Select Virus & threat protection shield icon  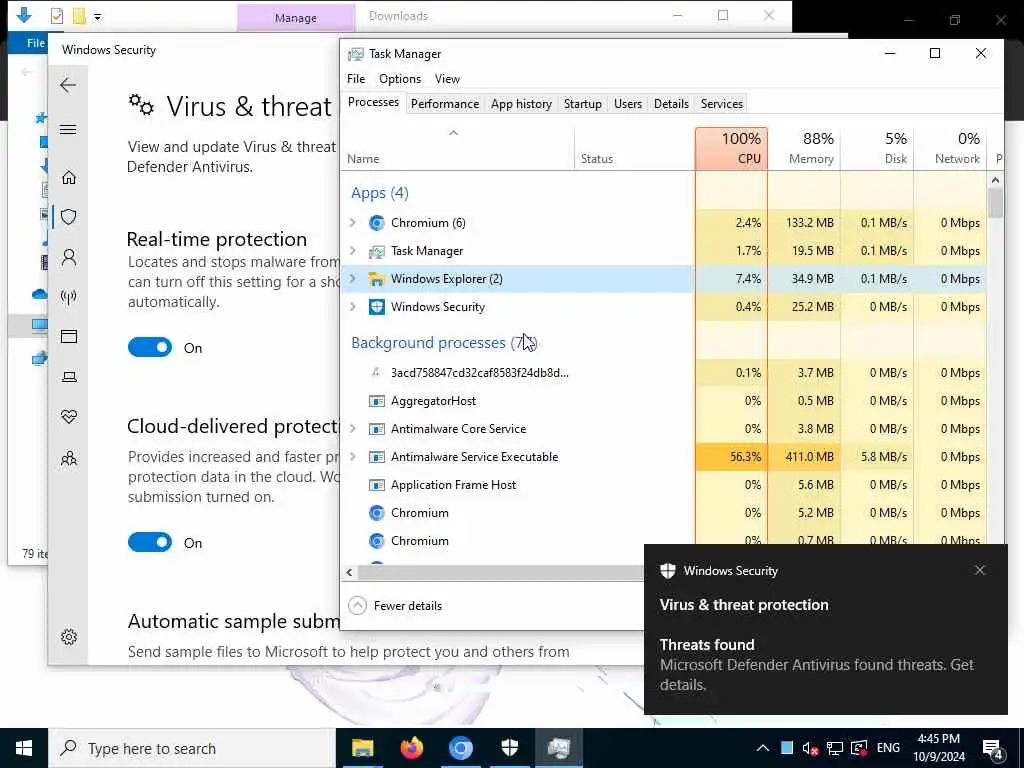click(x=69, y=217)
